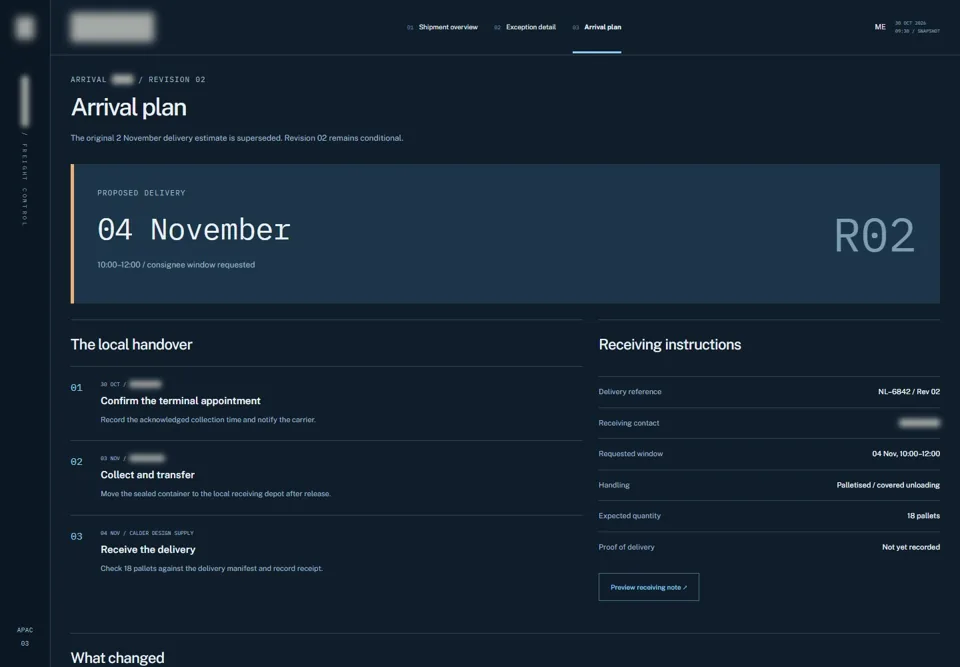Click the Delivery reference label
This screenshot has height=667, width=960.
[629, 392]
